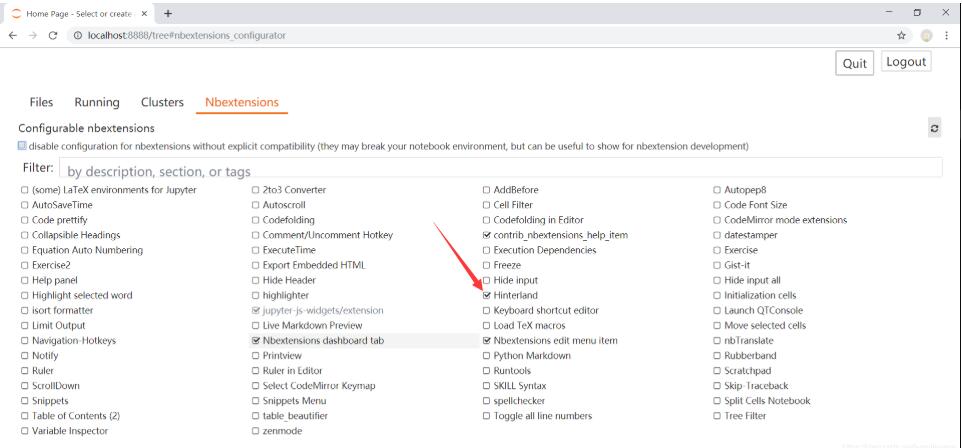This screenshot has width=962, height=448.
Task: Uncheck the Hinterland extension checkbox
Action: click(x=487, y=296)
